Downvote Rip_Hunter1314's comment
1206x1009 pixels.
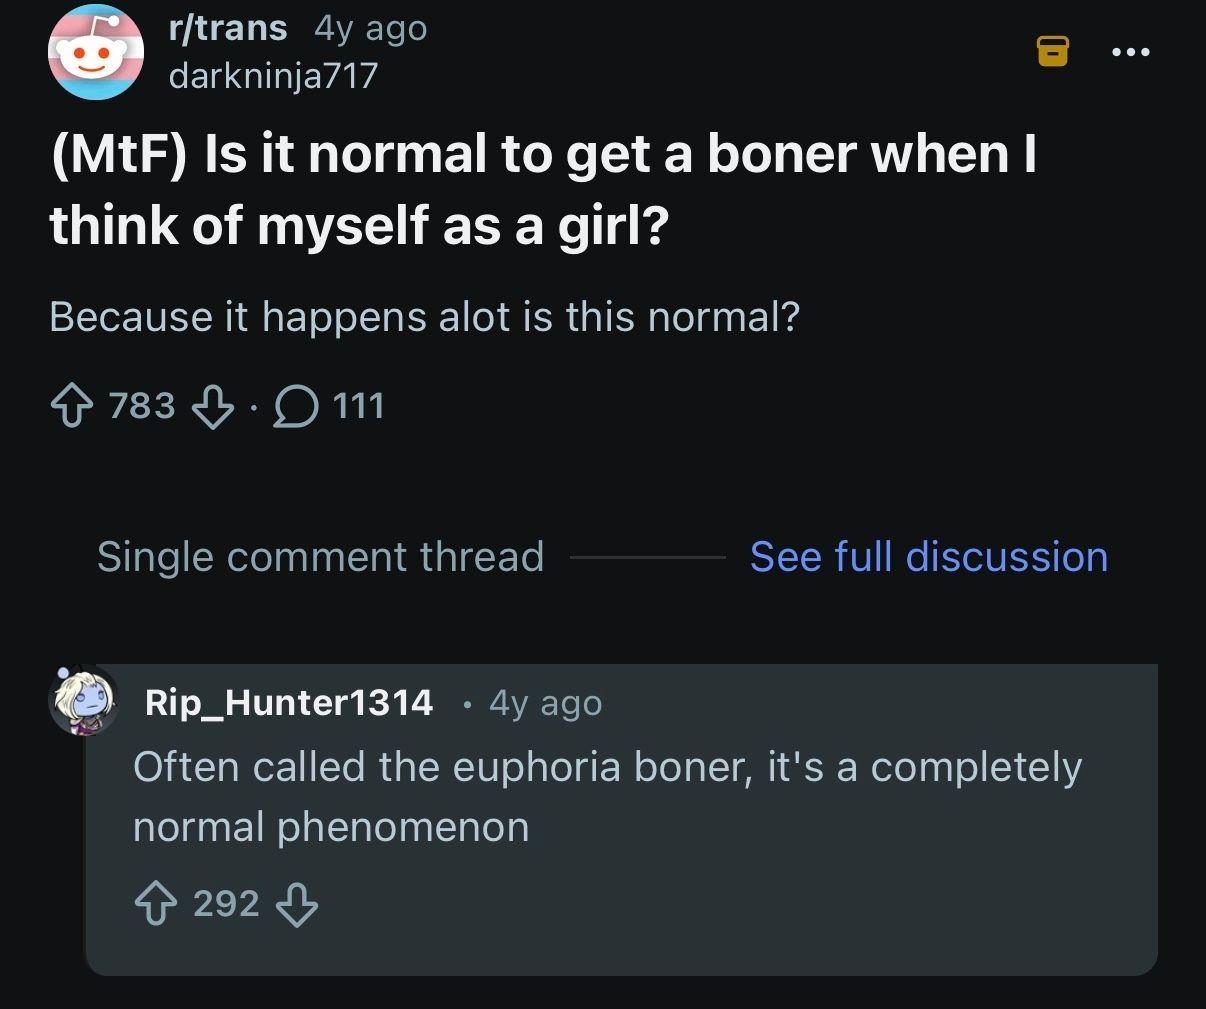click(x=296, y=904)
